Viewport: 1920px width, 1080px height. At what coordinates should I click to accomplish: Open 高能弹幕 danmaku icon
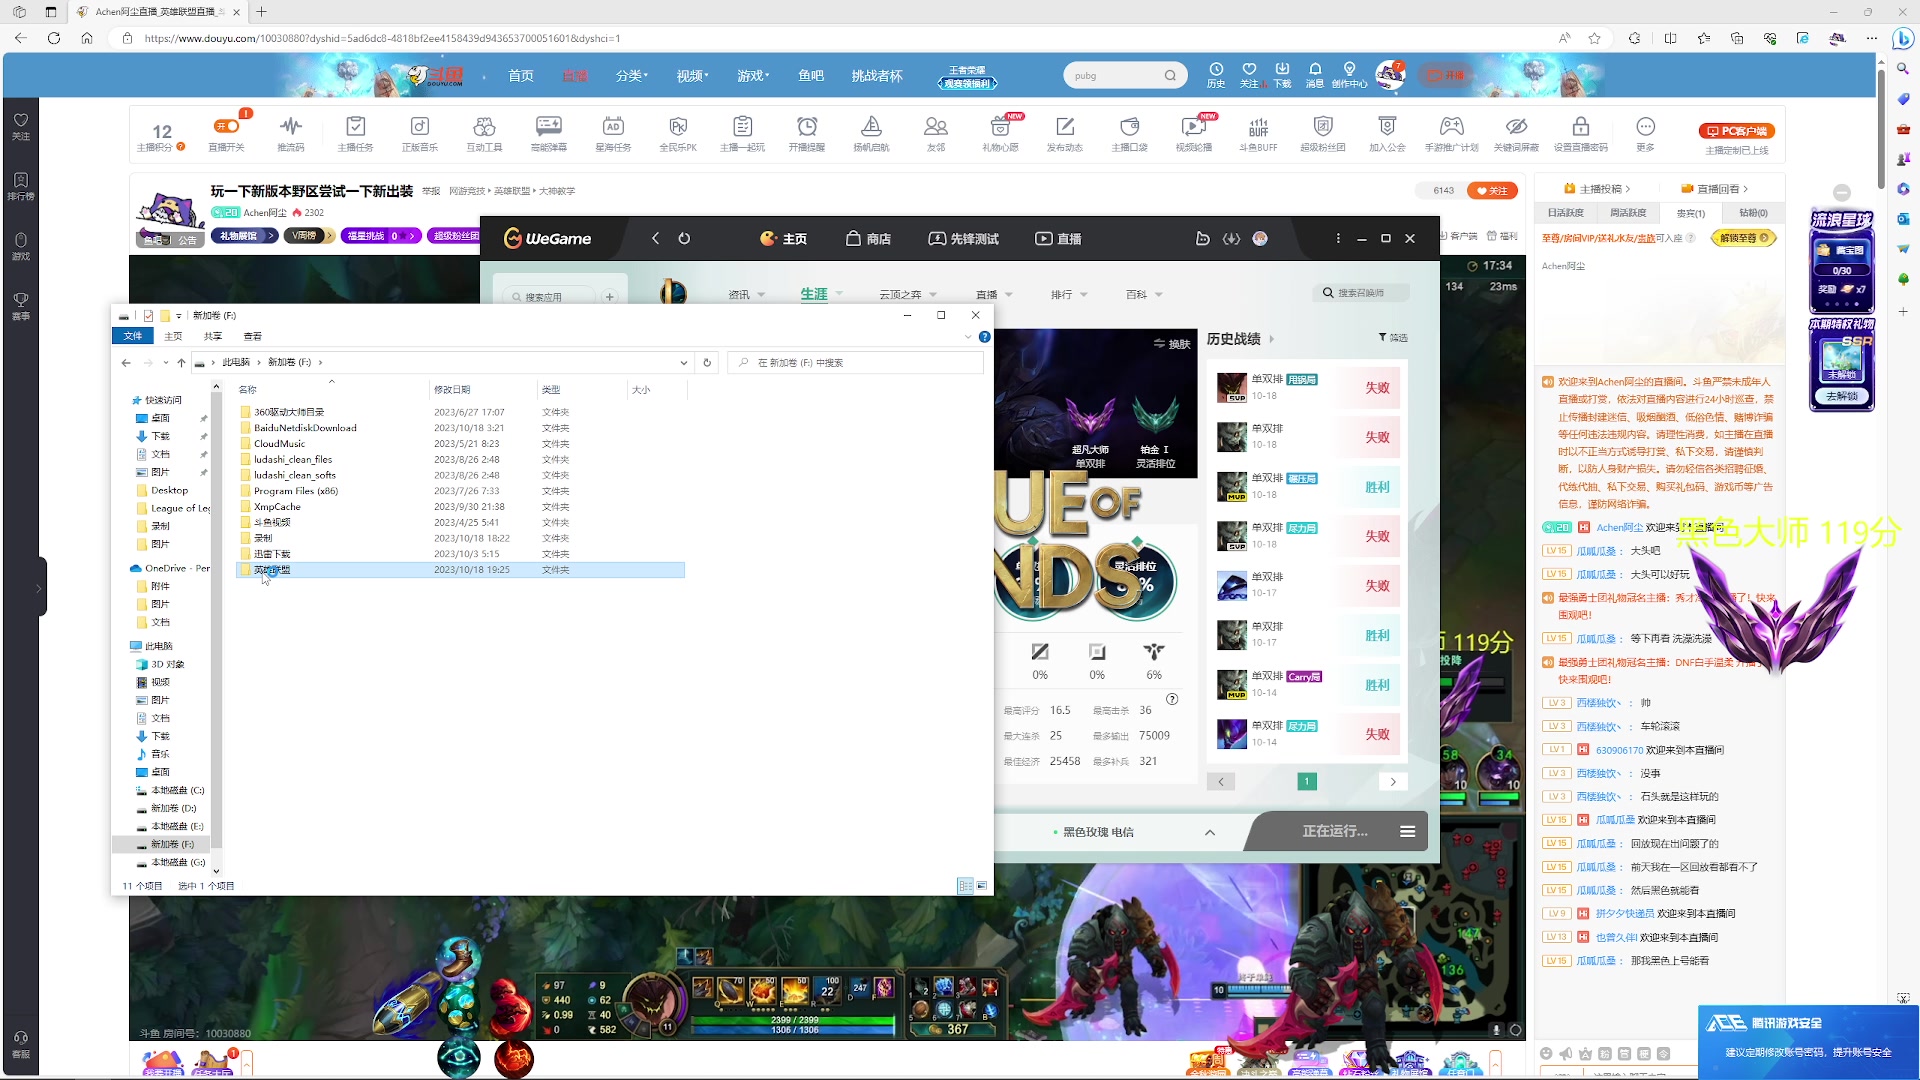tap(549, 126)
